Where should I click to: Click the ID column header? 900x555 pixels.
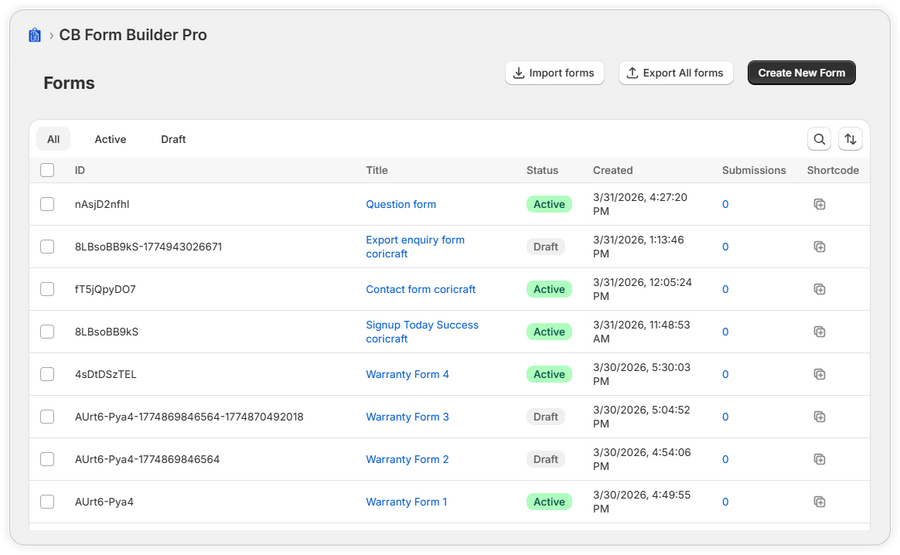pos(80,170)
